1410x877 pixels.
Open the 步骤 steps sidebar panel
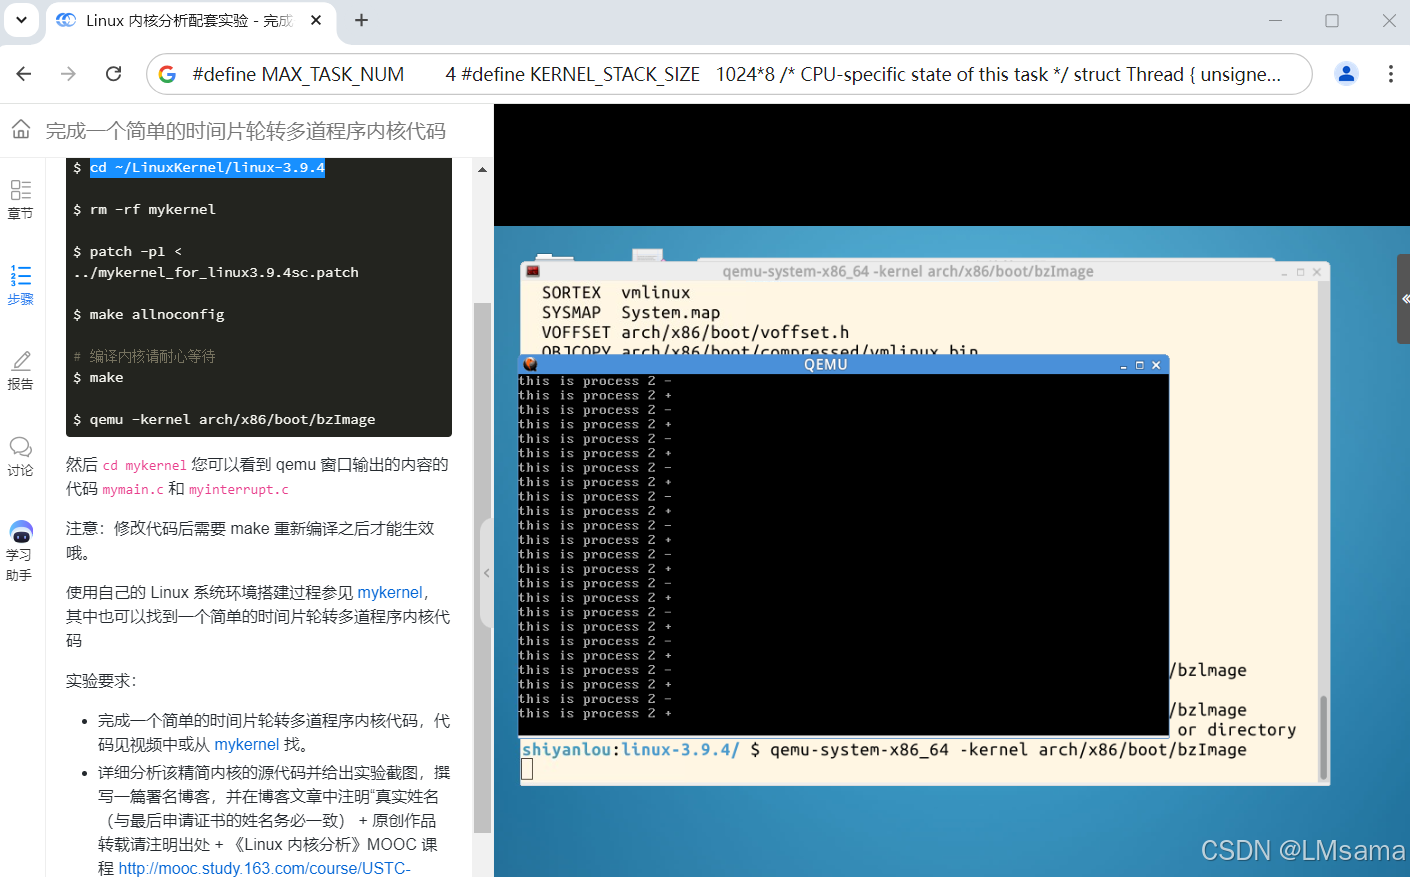click(x=20, y=285)
